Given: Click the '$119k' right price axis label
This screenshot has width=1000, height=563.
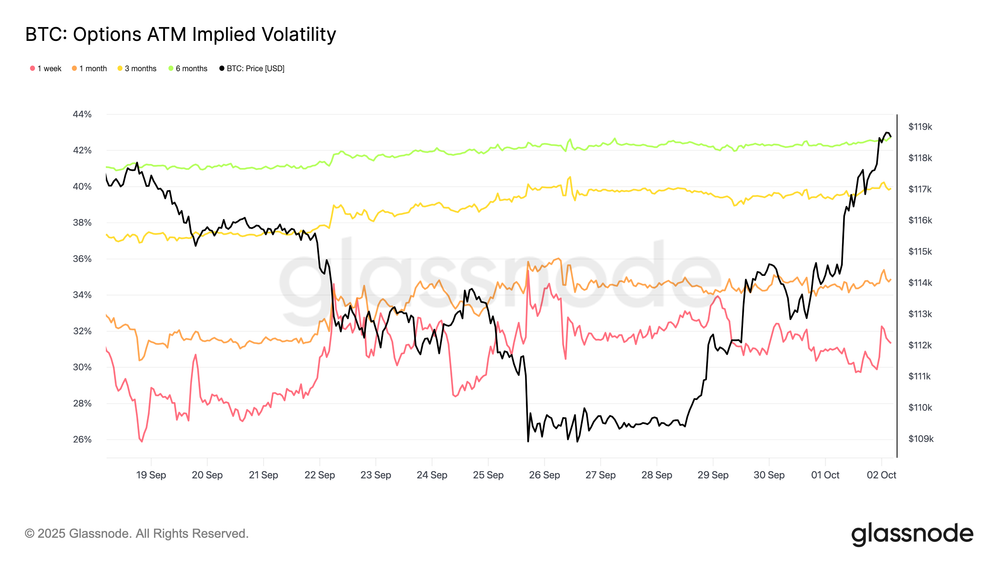Looking at the screenshot, I should click(920, 127).
